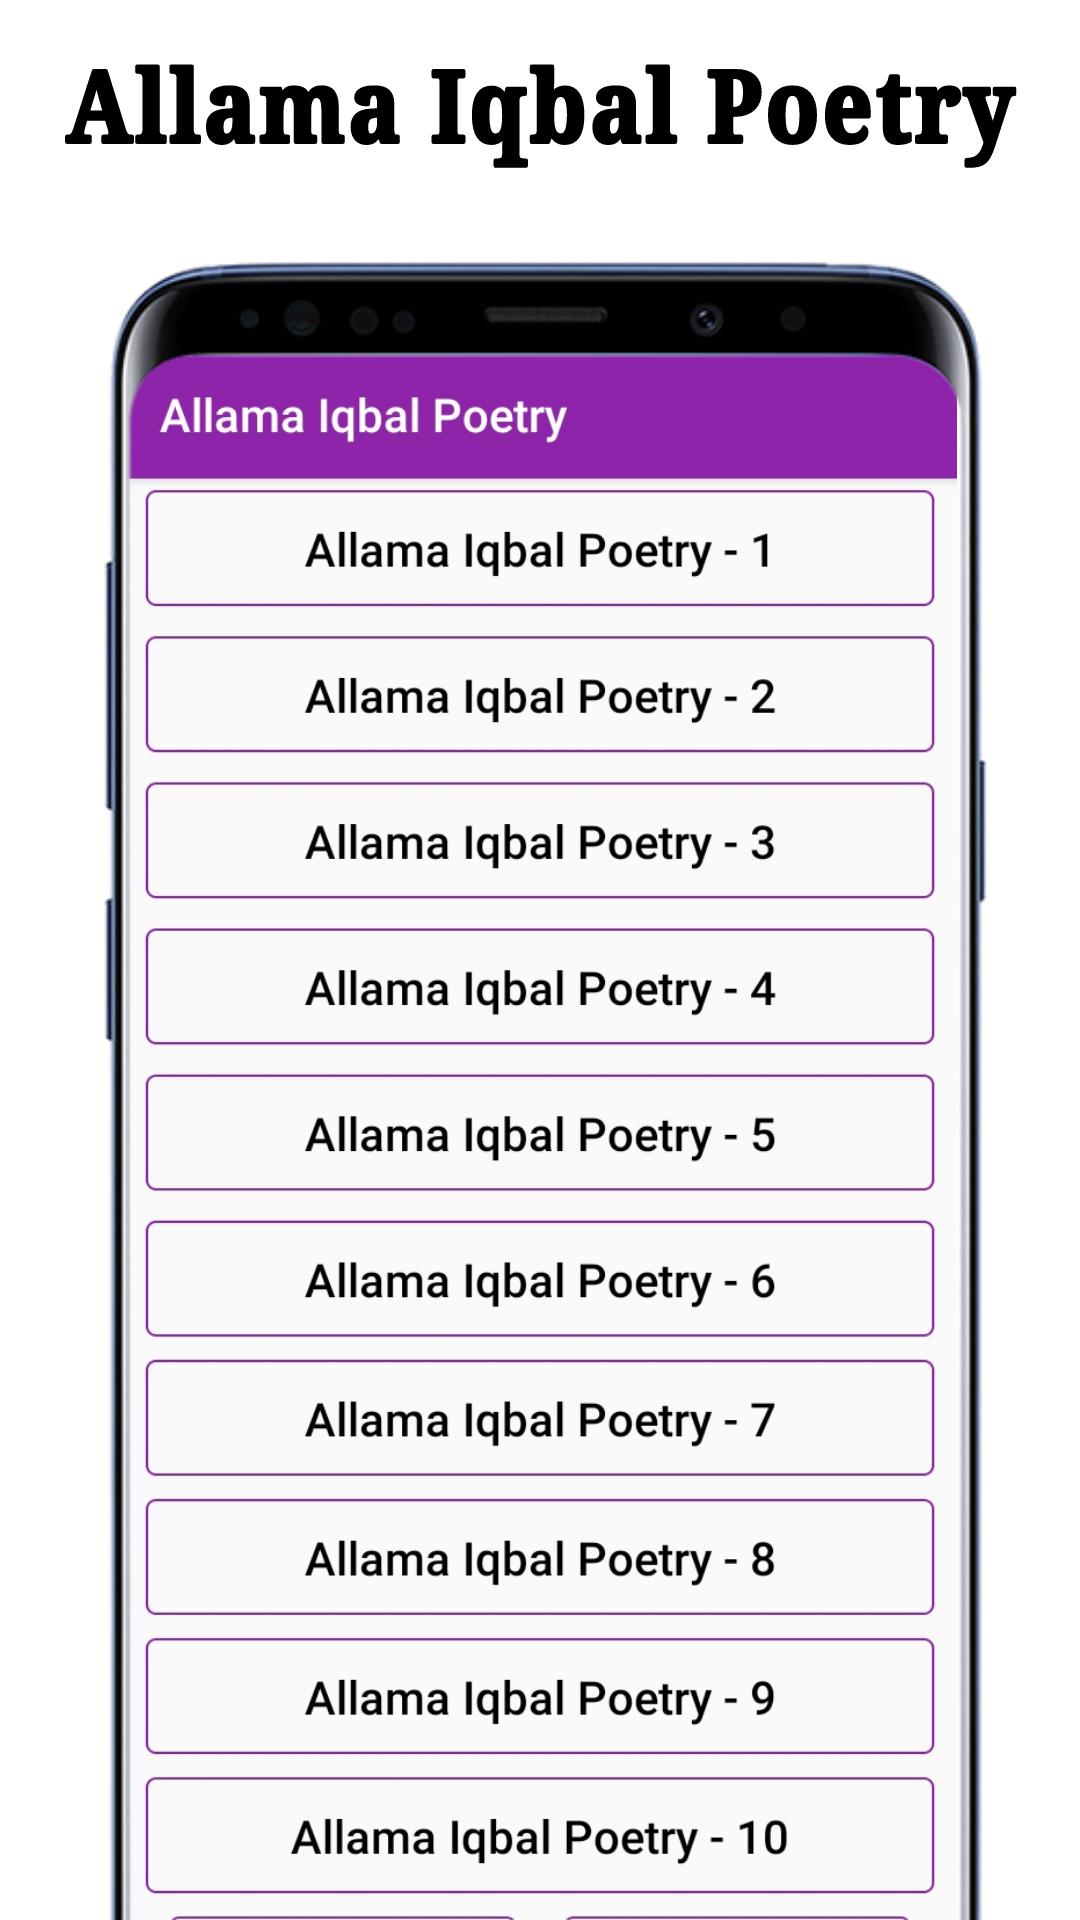This screenshot has width=1080, height=1920.
Task: Launch Allama Iqbal Poetry - 8 list item
Action: [540, 1557]
